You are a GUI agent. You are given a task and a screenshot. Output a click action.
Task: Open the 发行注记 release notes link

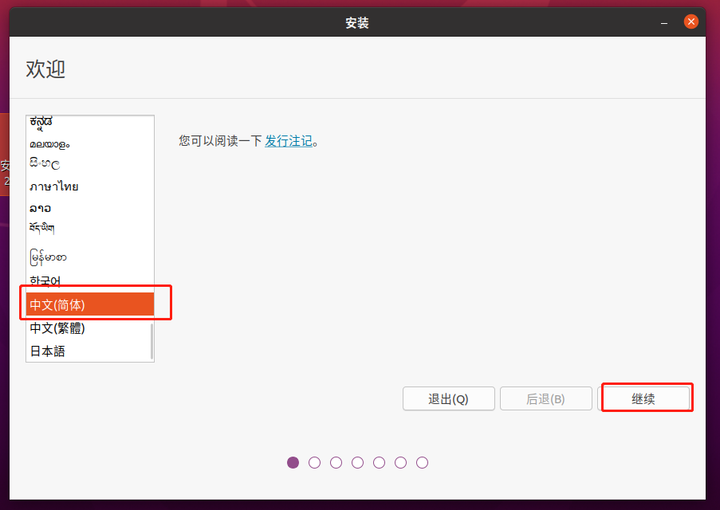[288, 141]
